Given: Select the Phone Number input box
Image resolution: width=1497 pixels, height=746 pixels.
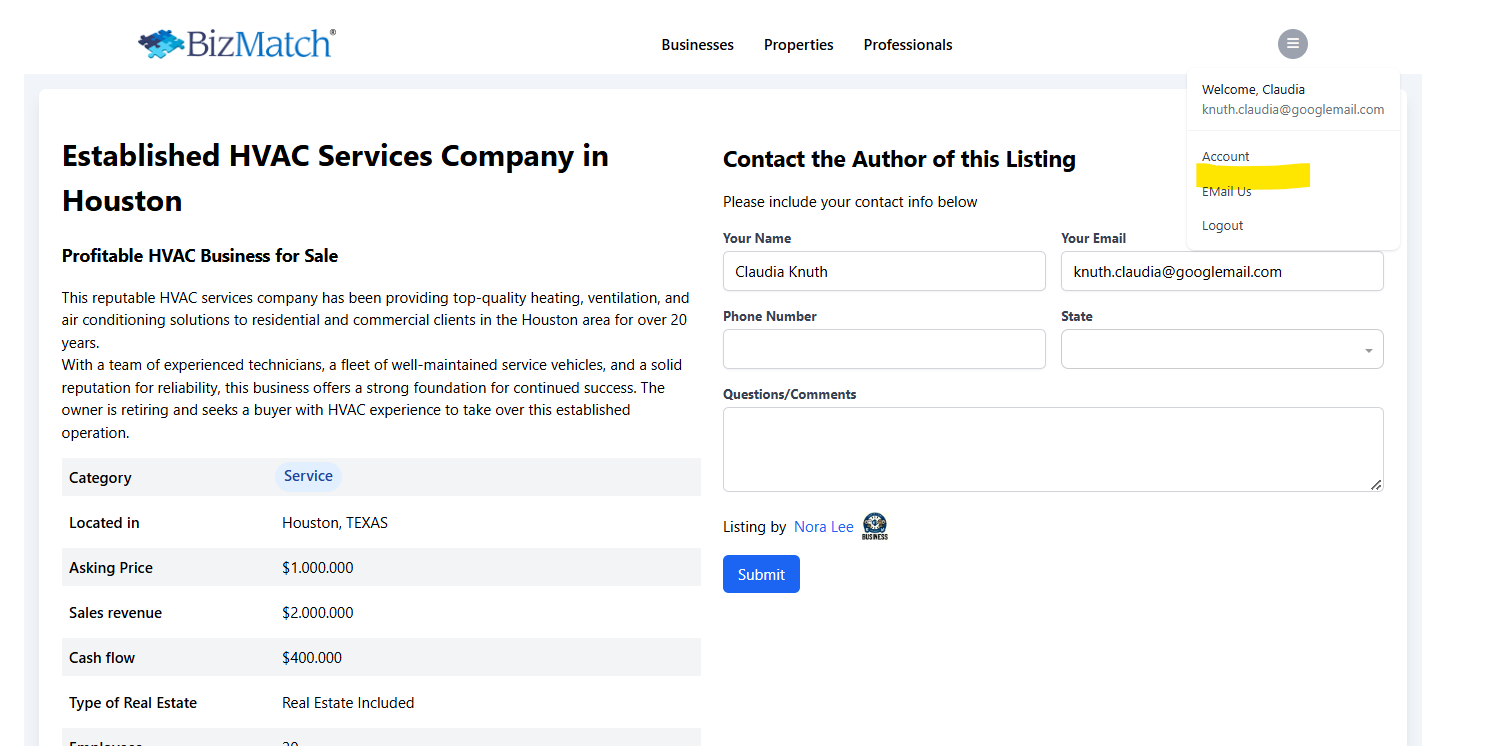Looking at the screenshot, I should tap(884, 350).
